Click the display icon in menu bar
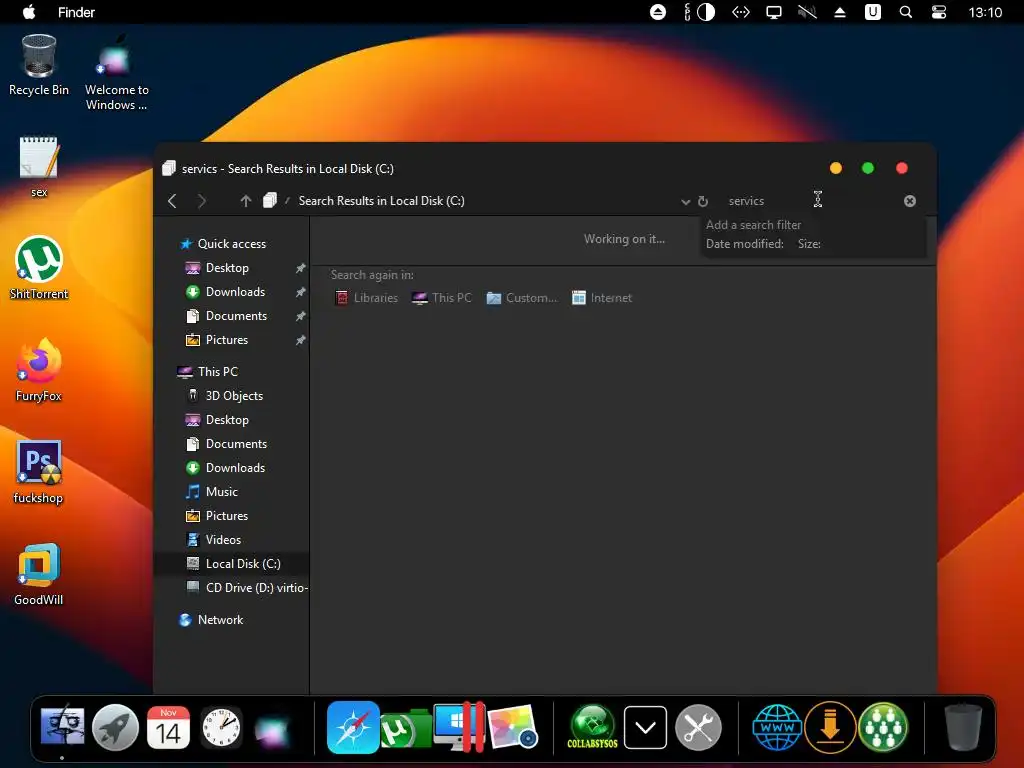Image resolution: width=1024 pixels, height=768 pixels. (774, 12)
